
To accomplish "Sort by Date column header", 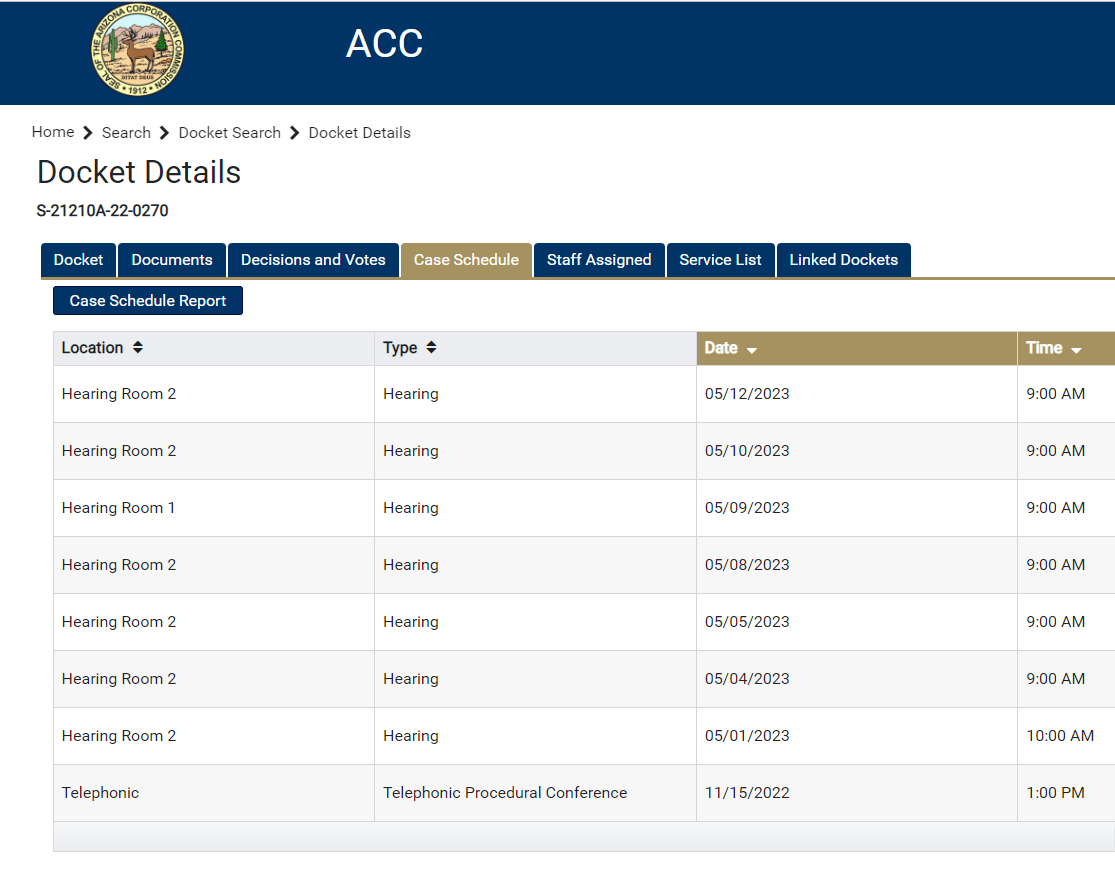I will (857, 349).
